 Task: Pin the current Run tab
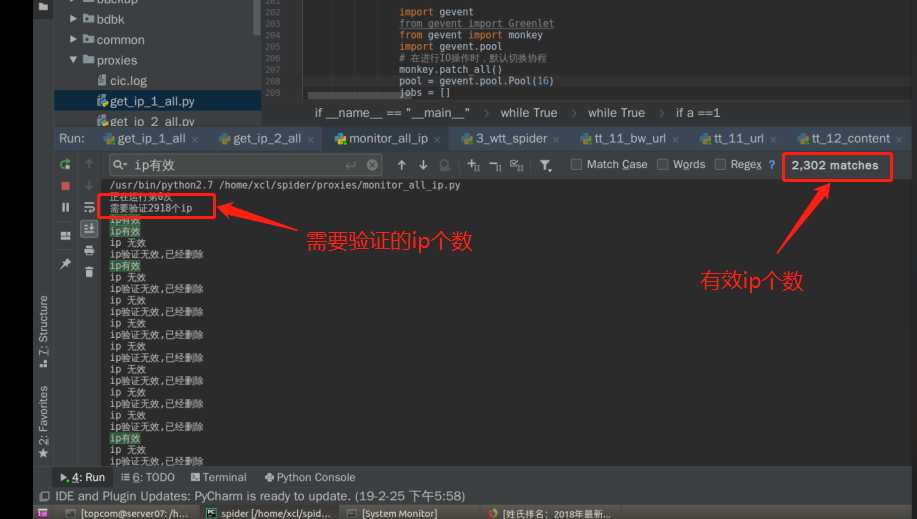tap(65, 264)
